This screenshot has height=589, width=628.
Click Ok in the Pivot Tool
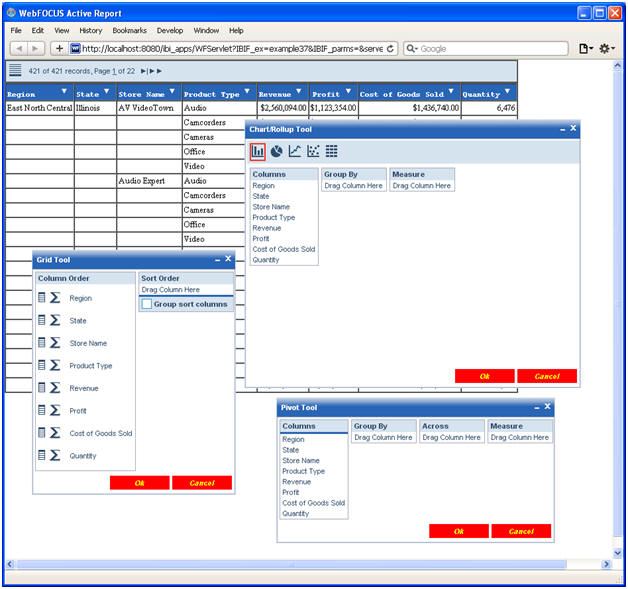tap(459, 531)
